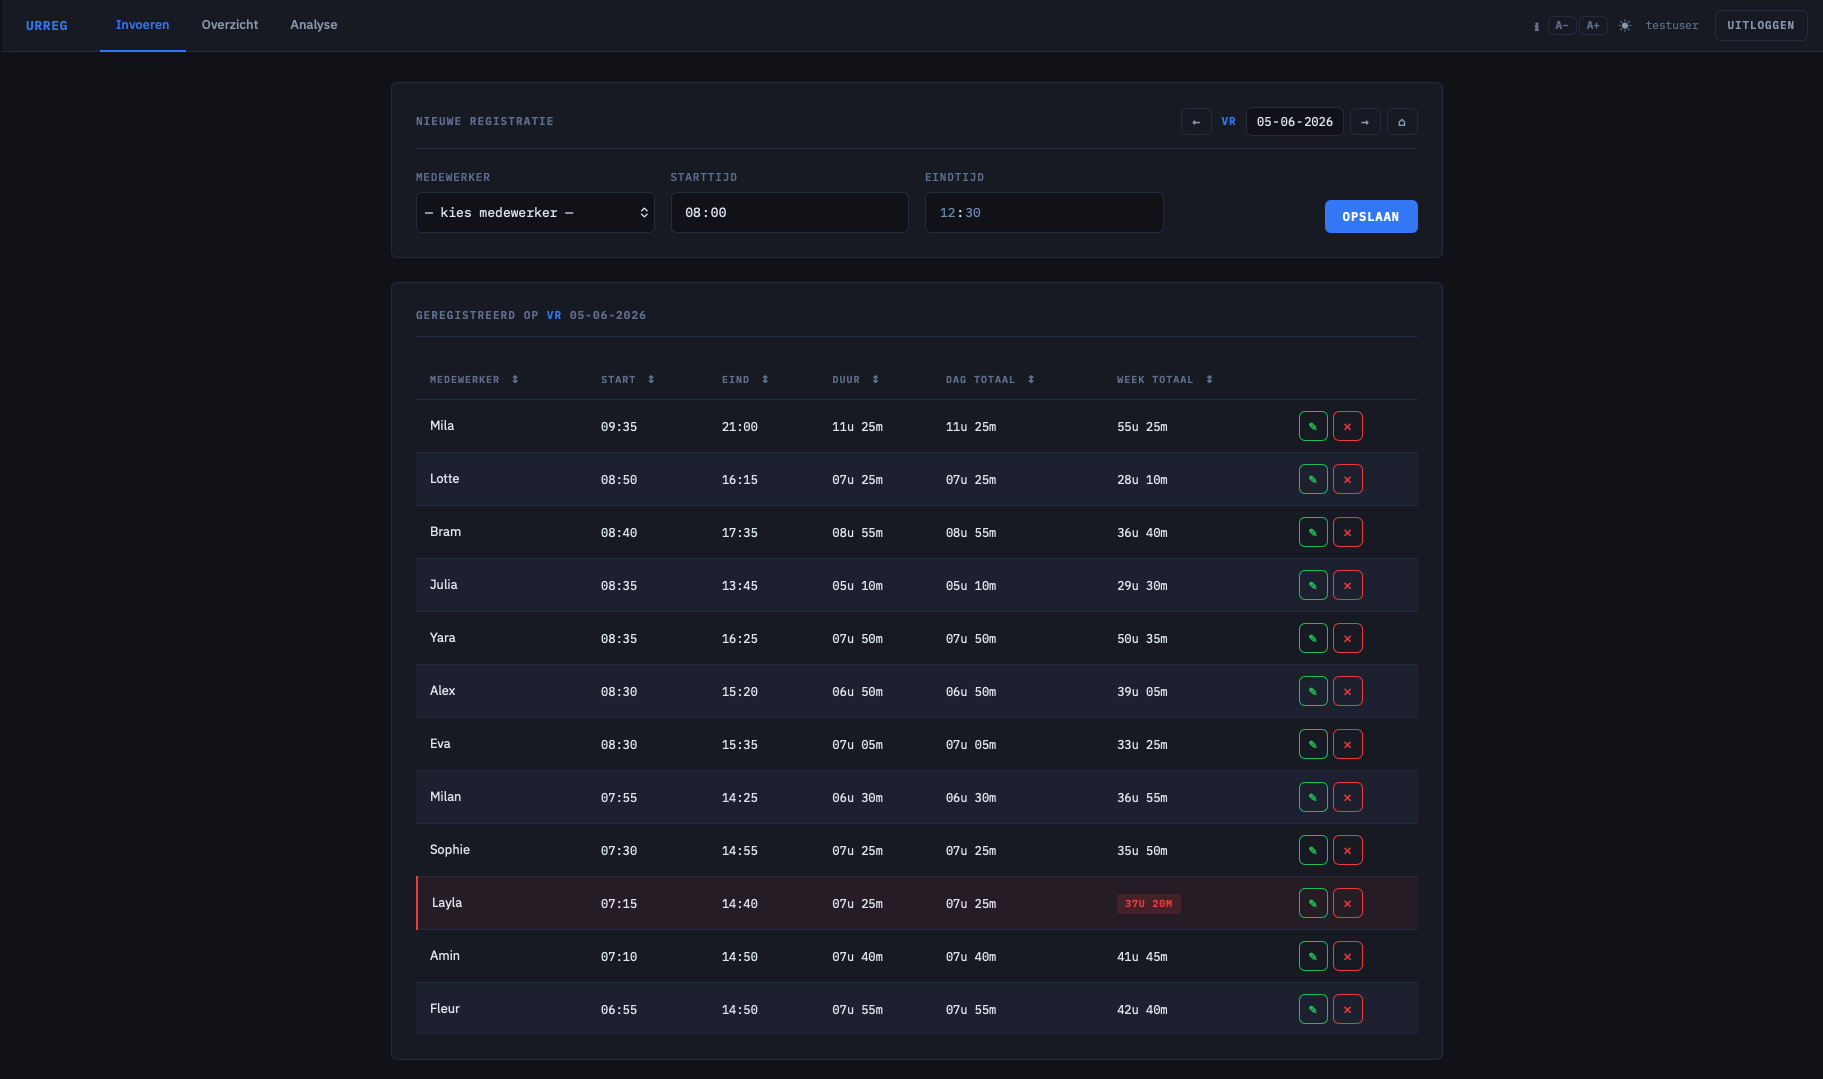Focus the Eindtijd field 12:30
Viewport: 1823px width, 1079px height.
(x=1044, y=213)
